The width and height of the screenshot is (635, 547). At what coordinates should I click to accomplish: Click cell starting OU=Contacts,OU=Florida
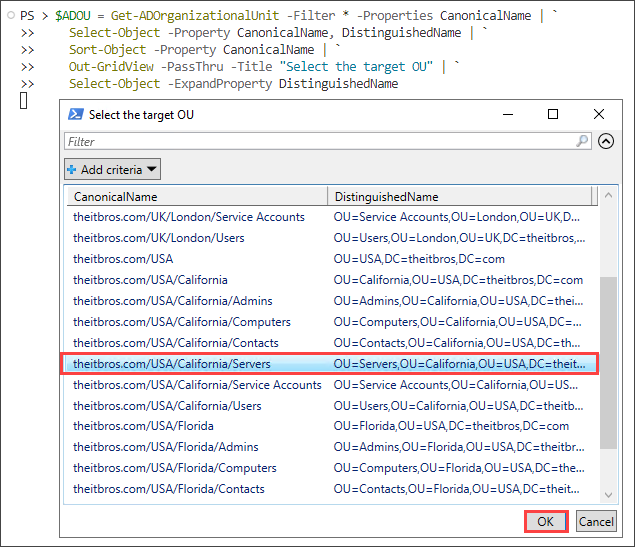pyautogui.click(x=456, y=490)
